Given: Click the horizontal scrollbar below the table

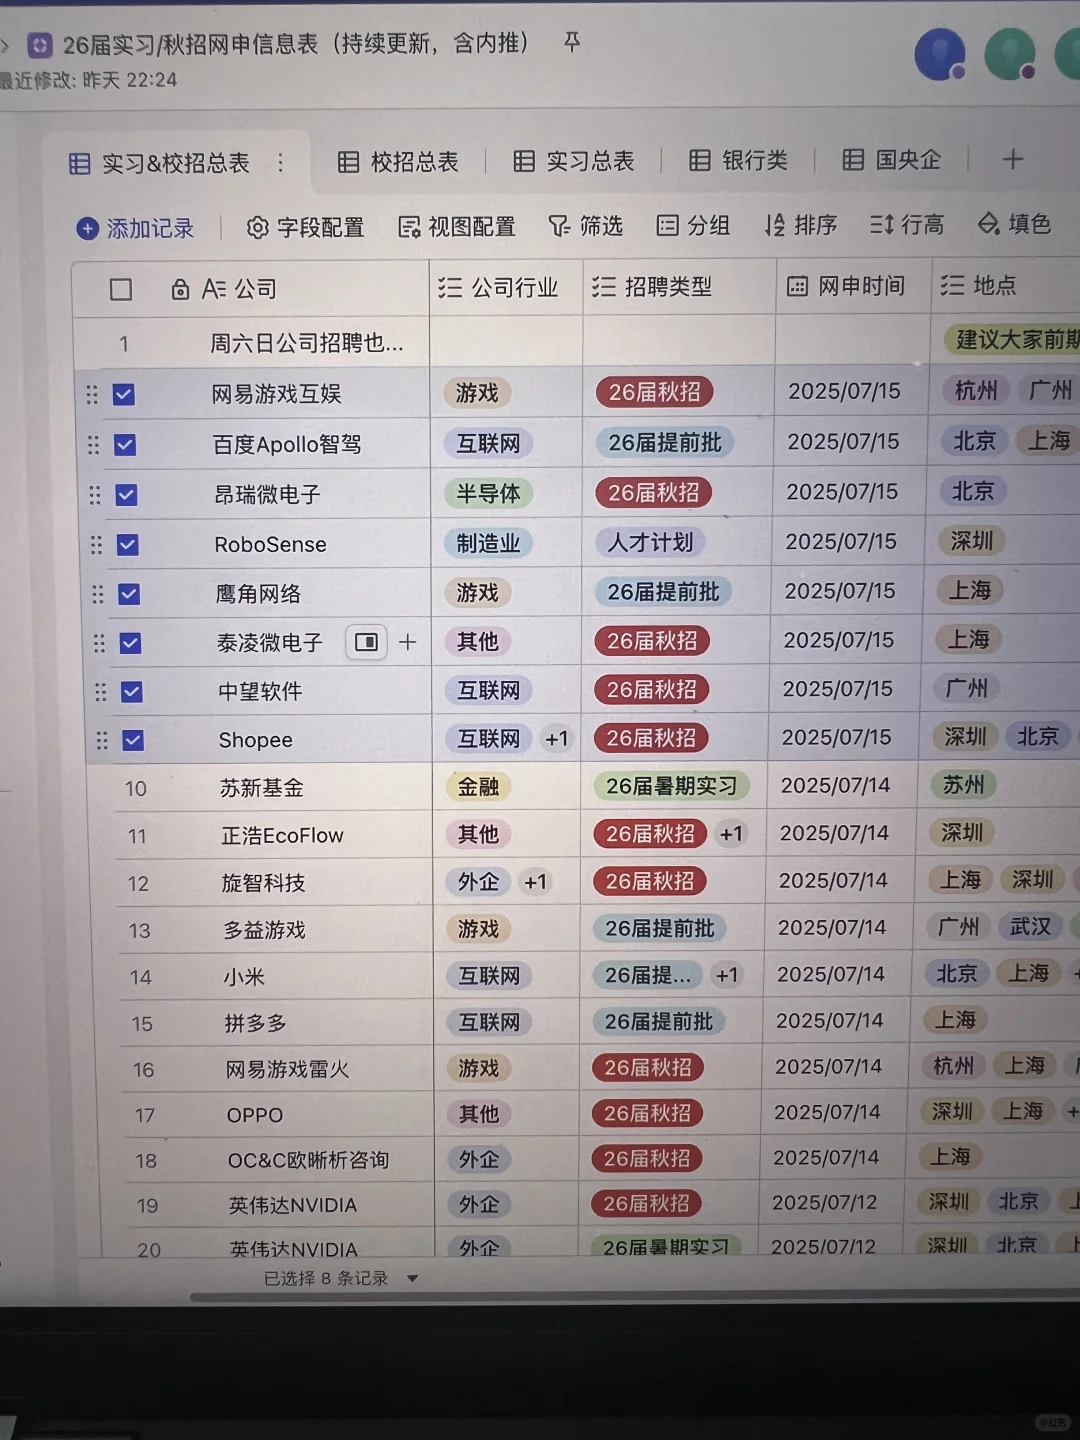Looking at the screenshot, I should pyautogui.click(x=635, y=1297).
